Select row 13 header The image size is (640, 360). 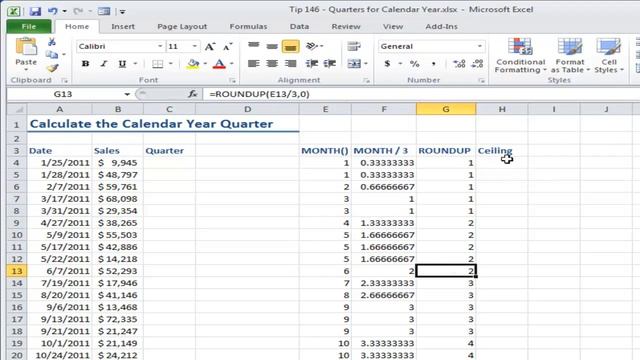click(17, 271)
